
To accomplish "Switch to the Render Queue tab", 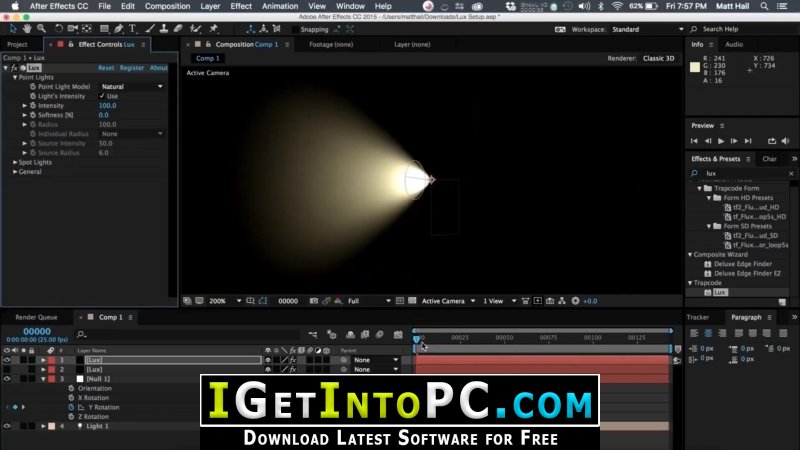I will (36, 317).
